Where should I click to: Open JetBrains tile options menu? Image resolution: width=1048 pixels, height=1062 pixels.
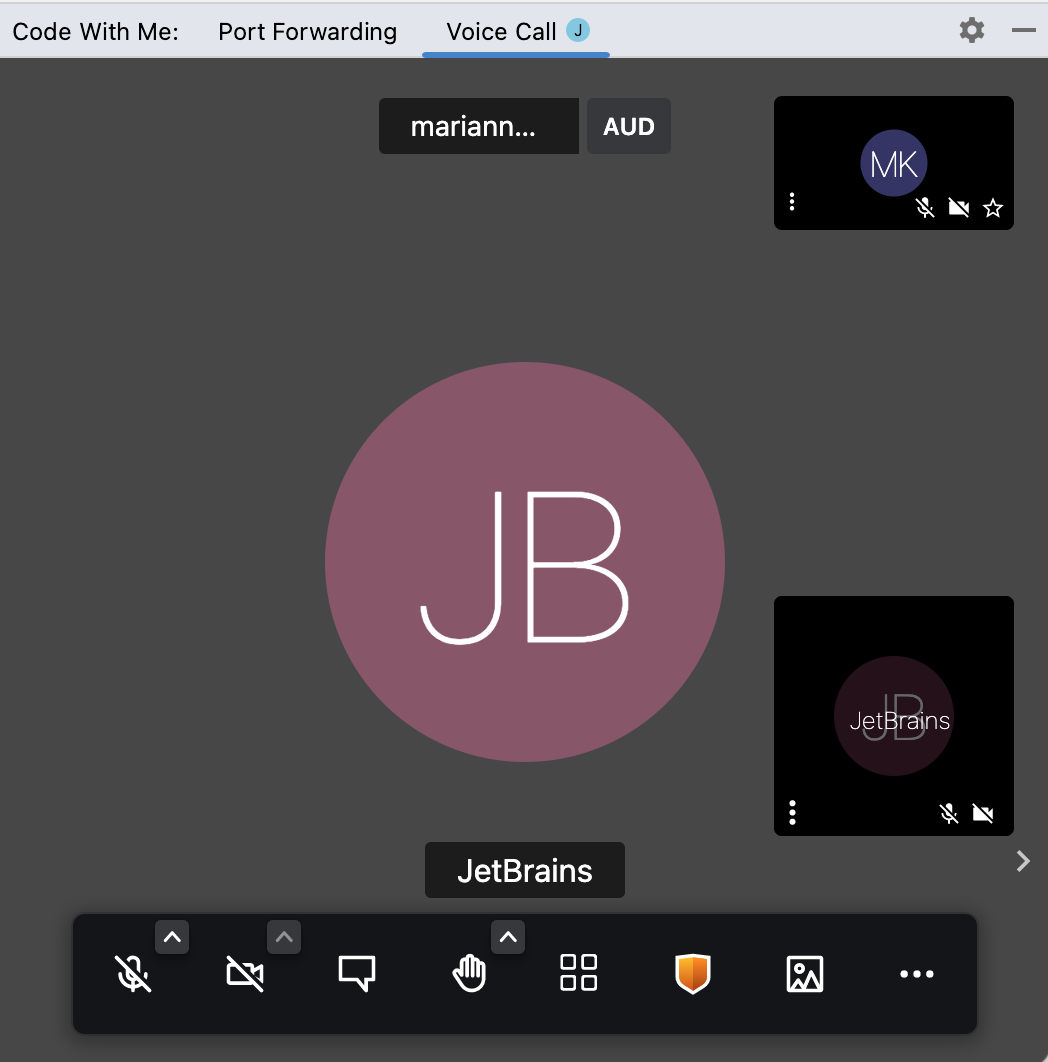pyautogui.click(x=792, y=812)
